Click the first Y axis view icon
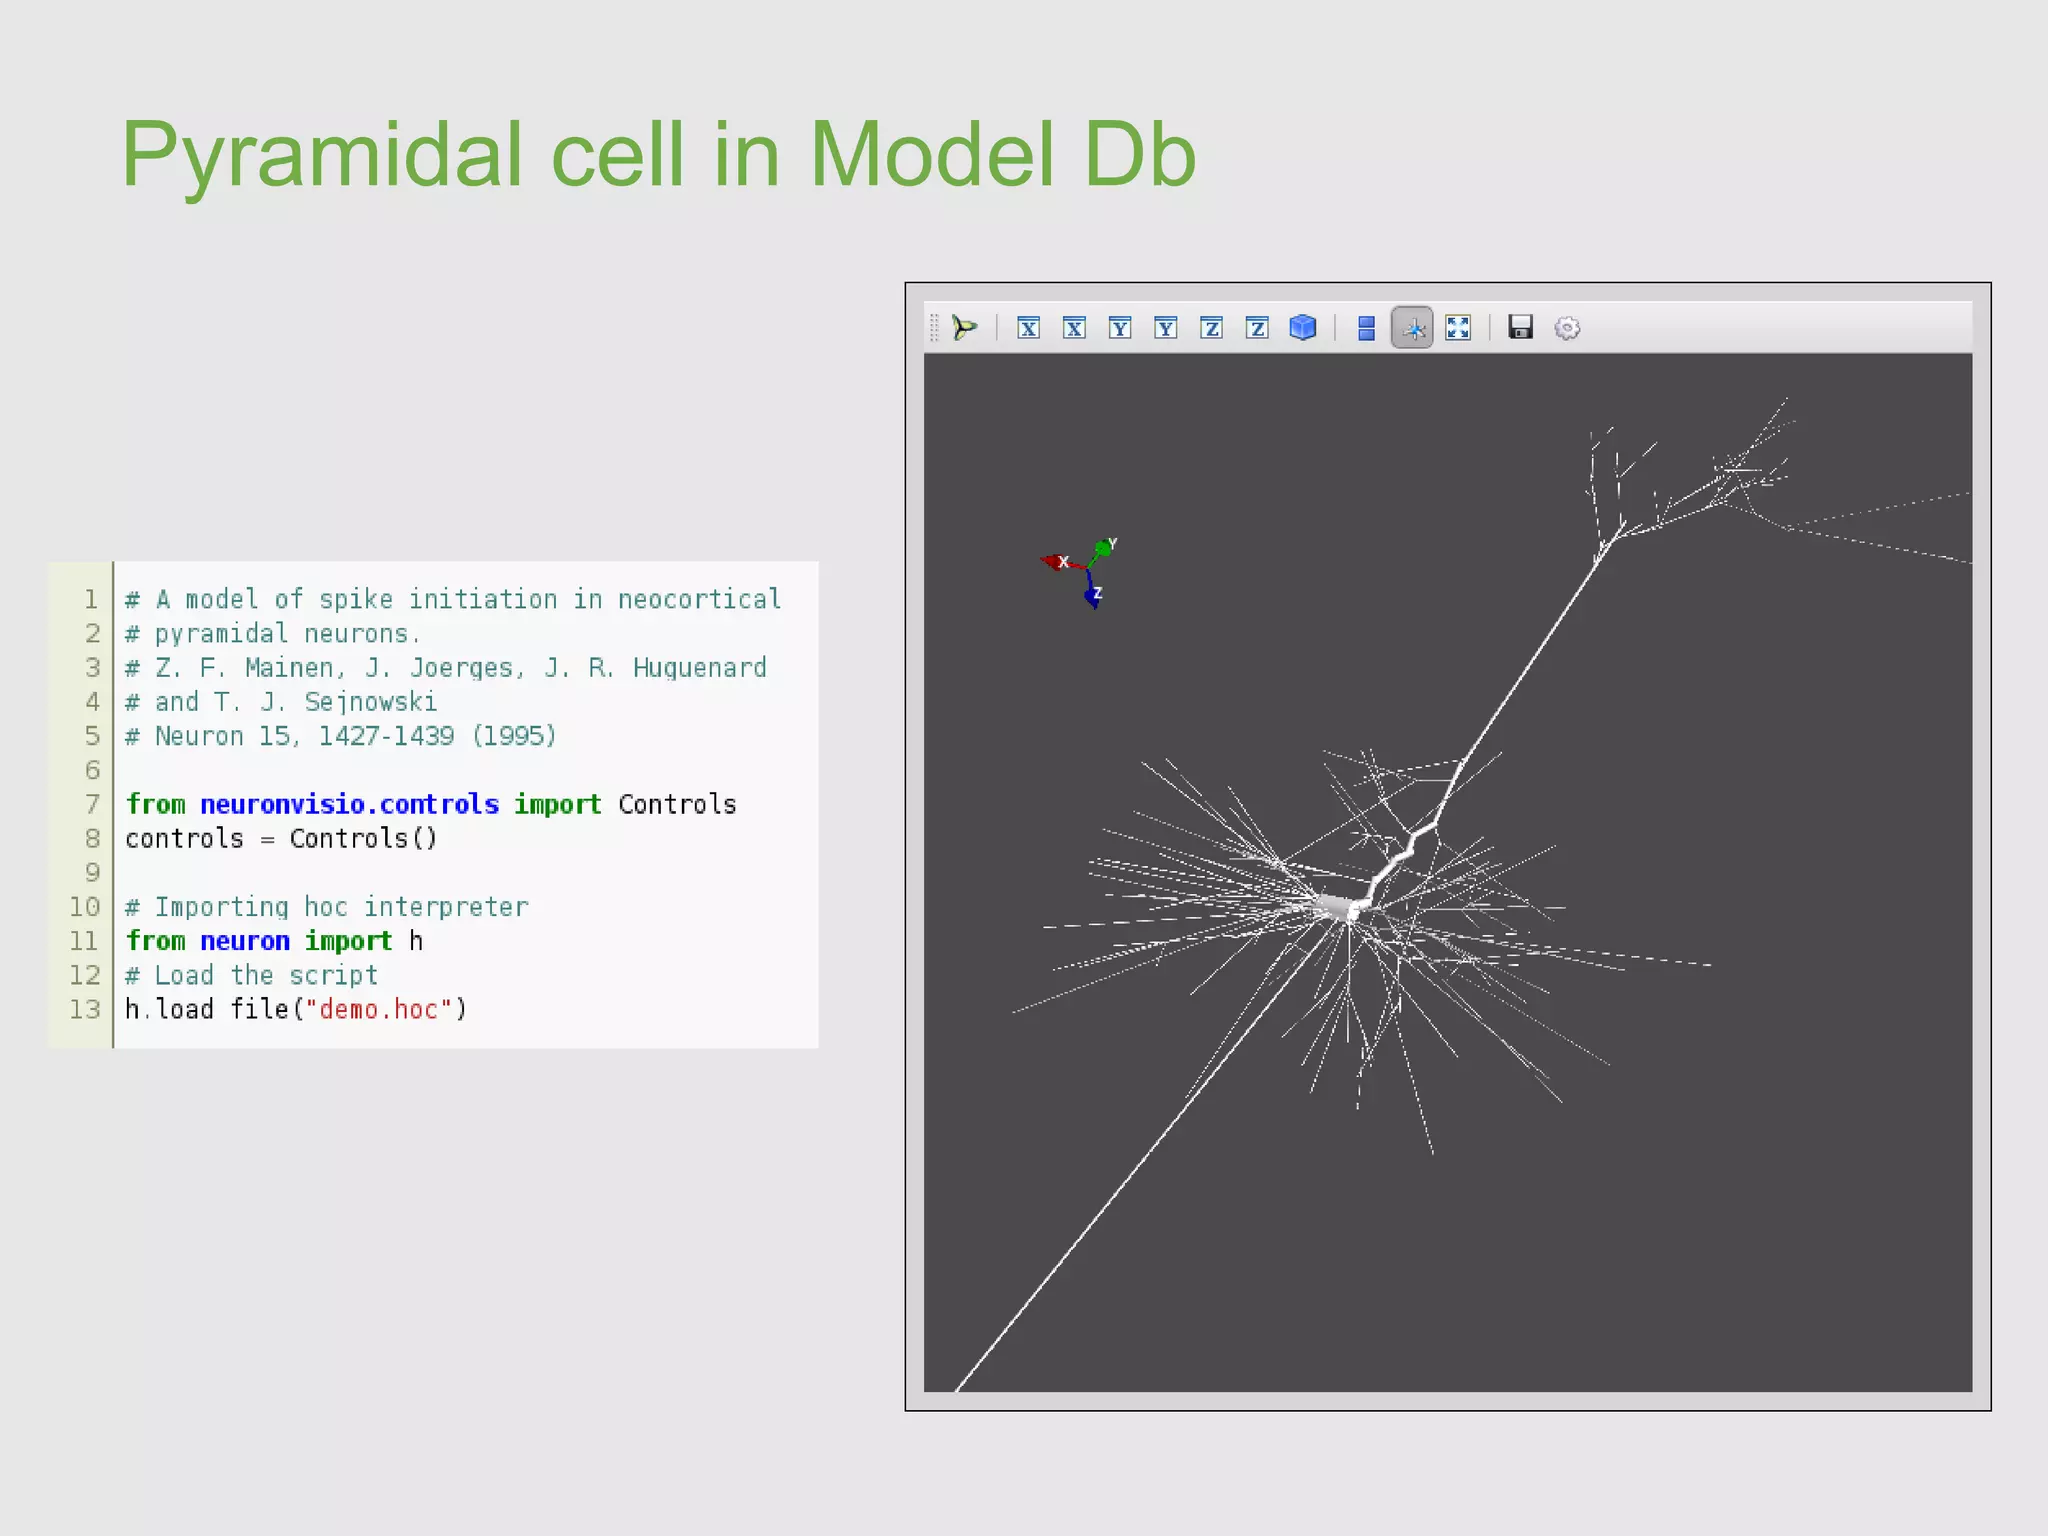The width and height of the screenshot is (2048, 1536). 1120,328
